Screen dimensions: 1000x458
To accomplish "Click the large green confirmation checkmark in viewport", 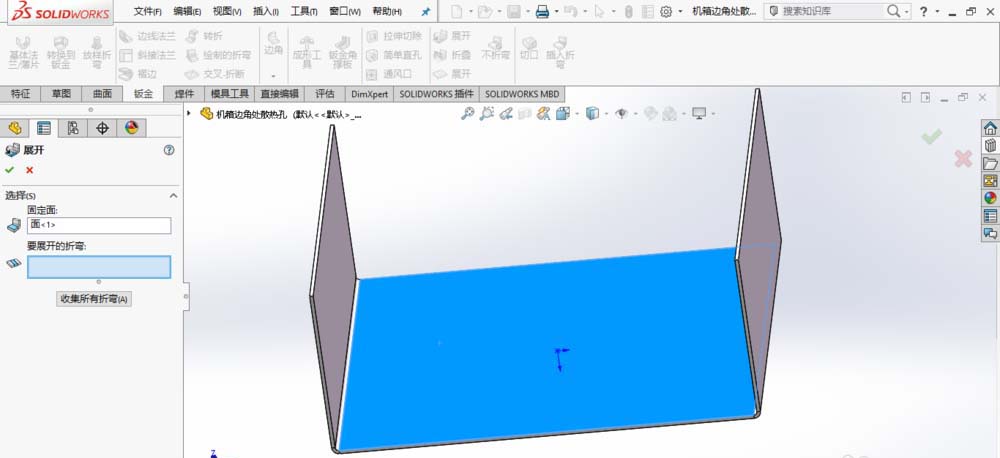I will pos(932,136).
